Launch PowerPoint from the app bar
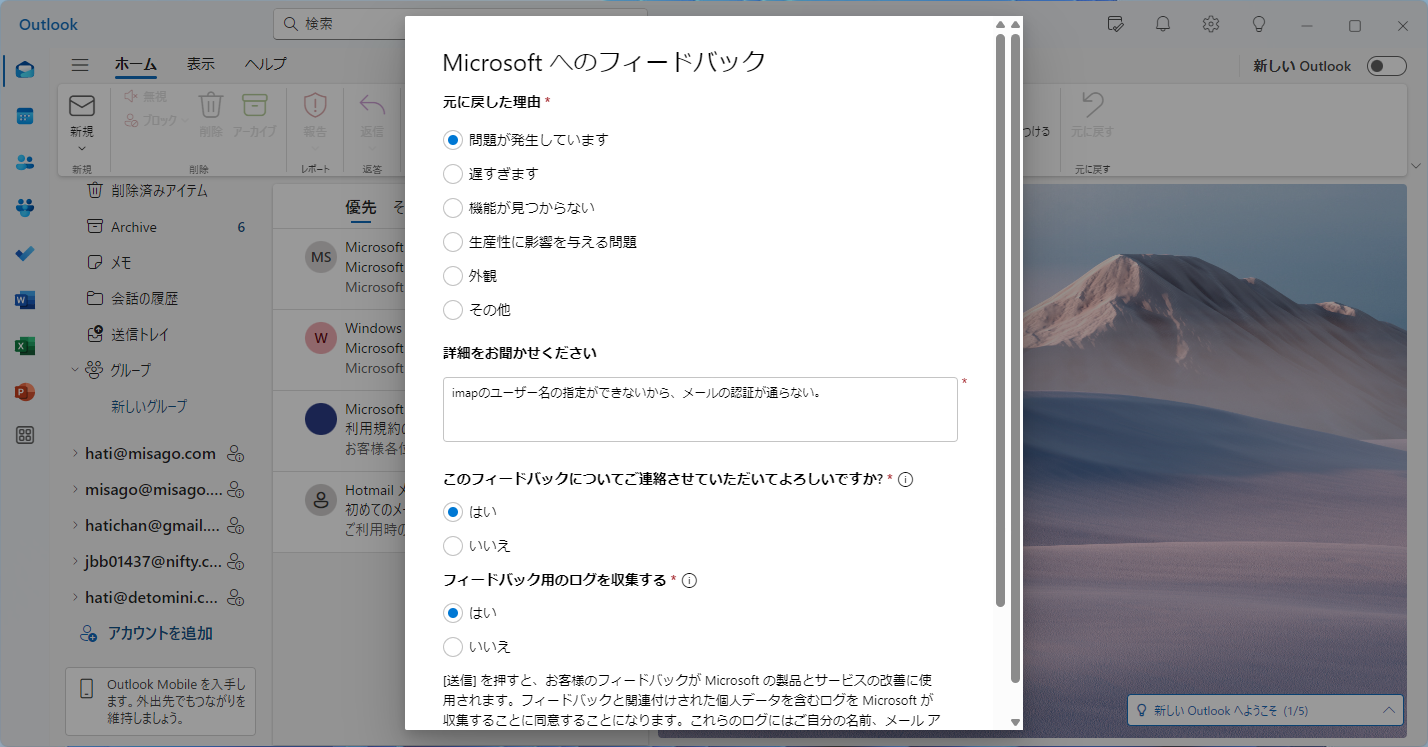This screenshot has height=747, width=1428. click(x=25, y=392)
